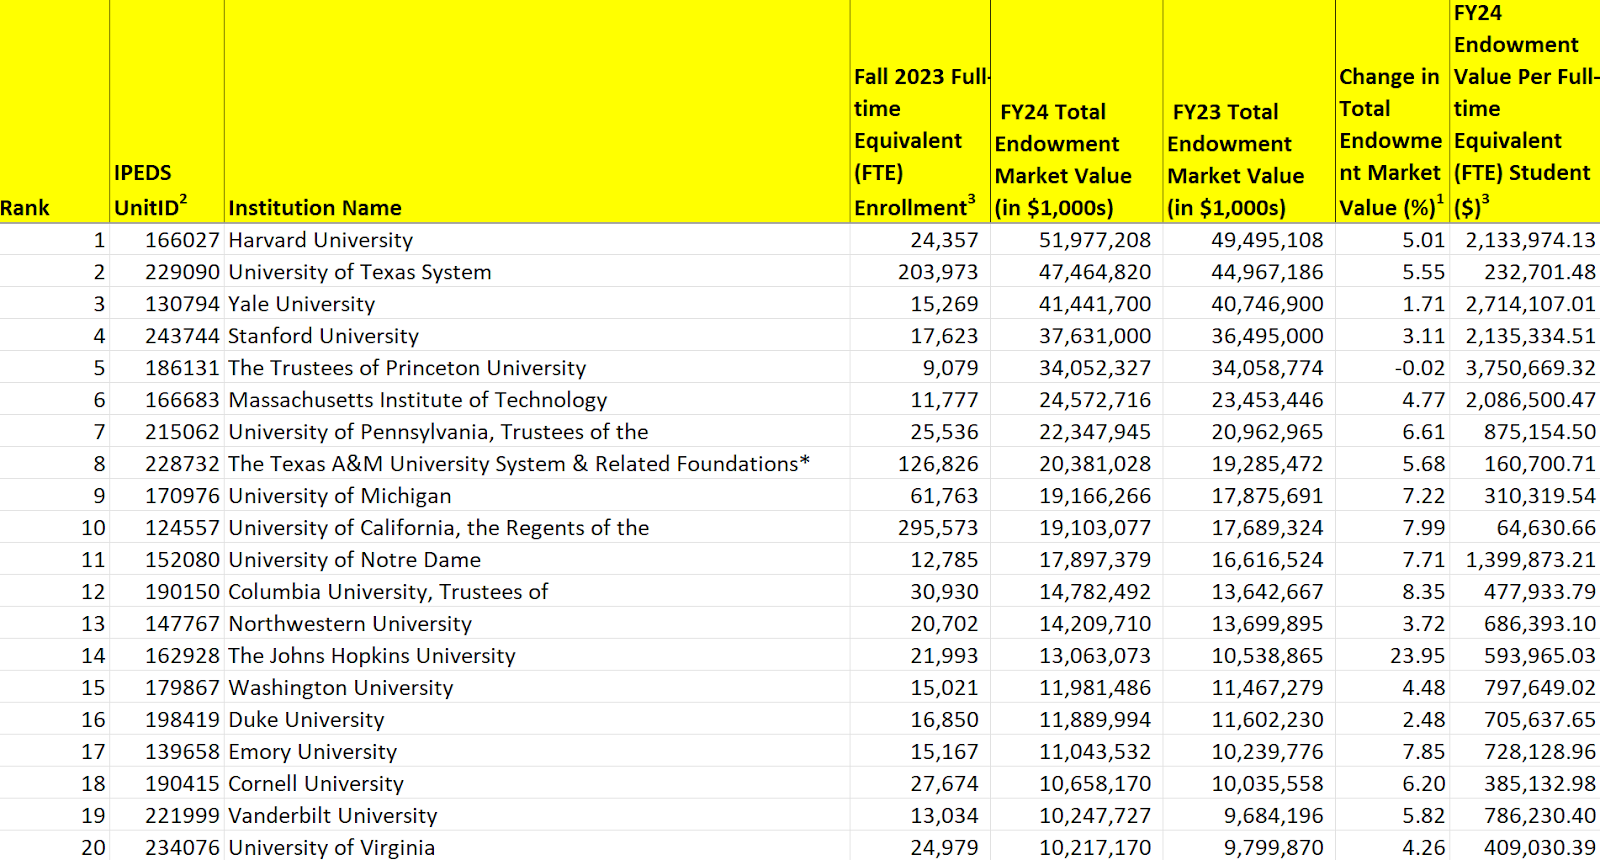Viewport: 1600px width, 860px height.
Task: Click rank number 14 cell
Action: tap(54, 655)
